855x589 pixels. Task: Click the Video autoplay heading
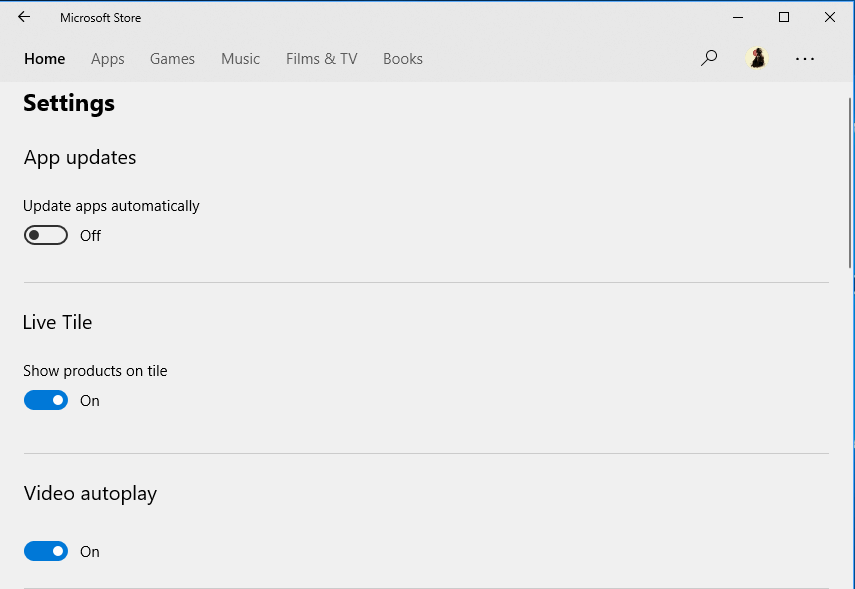pyautogui.click(x=90, y=494)
